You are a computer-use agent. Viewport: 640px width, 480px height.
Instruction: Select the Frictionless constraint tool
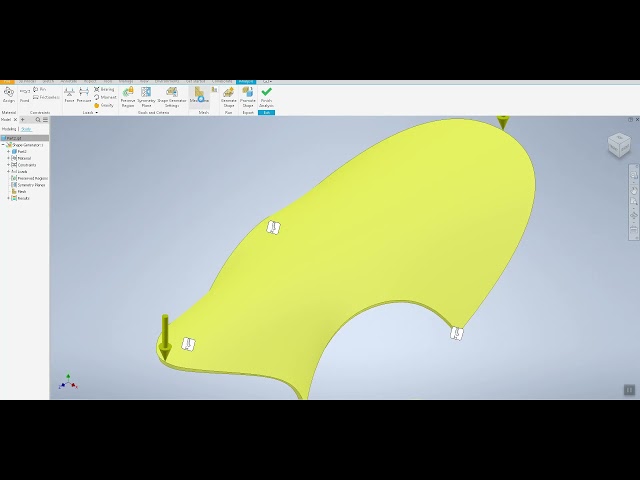tap(46, 97)
